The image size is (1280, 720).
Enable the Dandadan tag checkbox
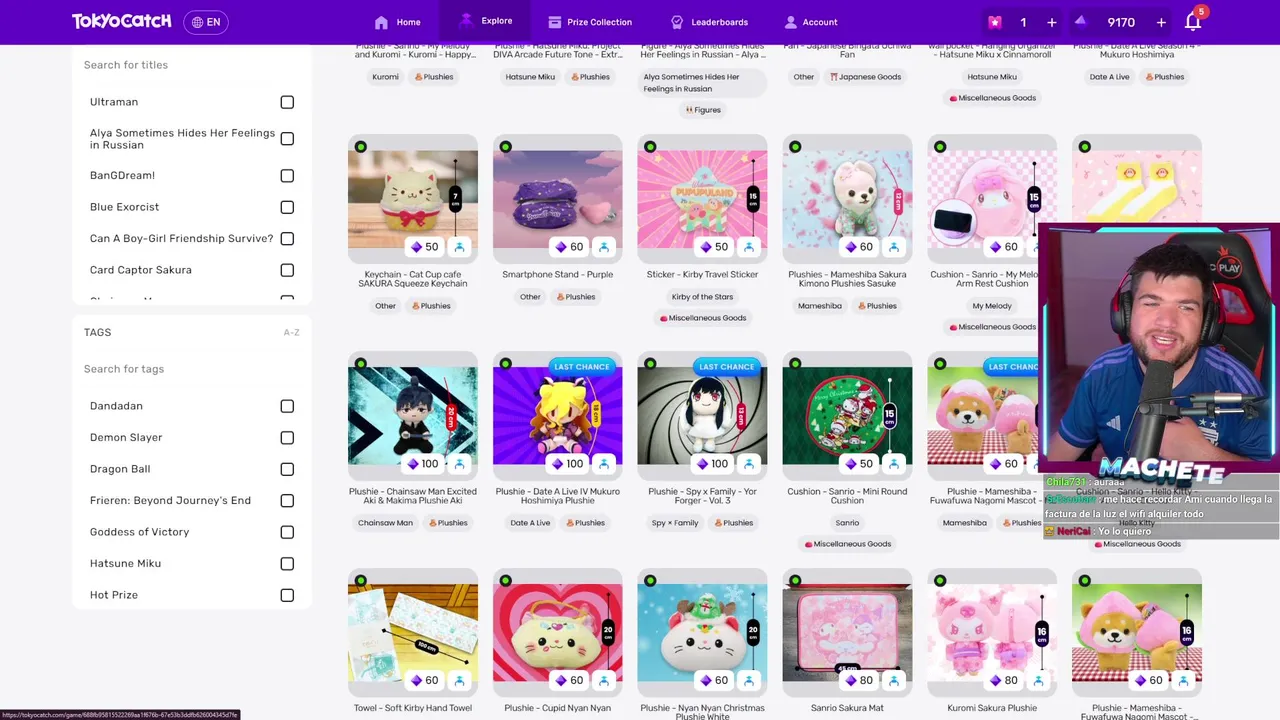point(287,406)
